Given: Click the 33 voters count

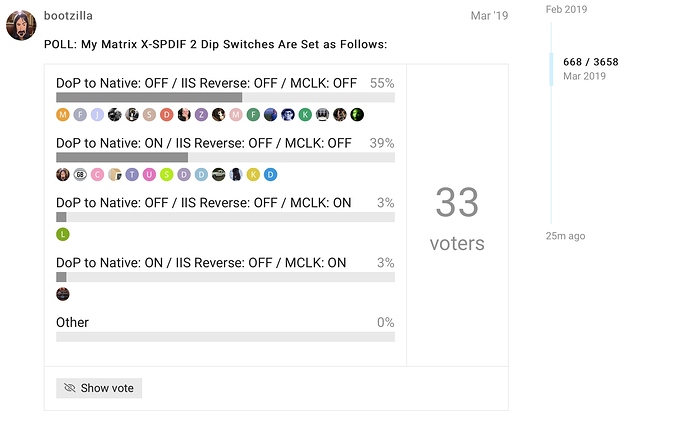Looking at the screenshot, I should [457, 218].
